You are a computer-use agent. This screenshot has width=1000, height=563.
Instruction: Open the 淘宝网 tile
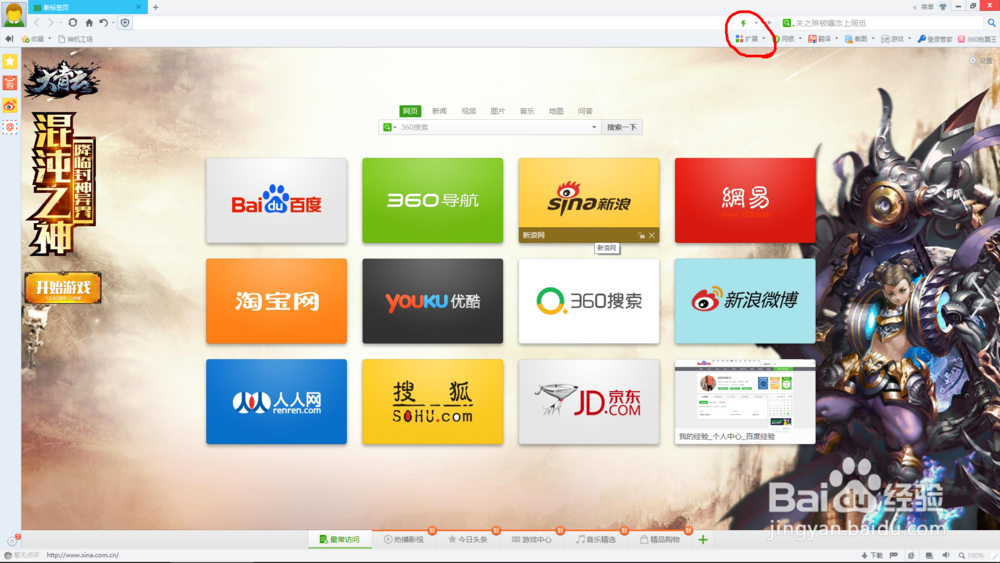click(x=276, y=301)
